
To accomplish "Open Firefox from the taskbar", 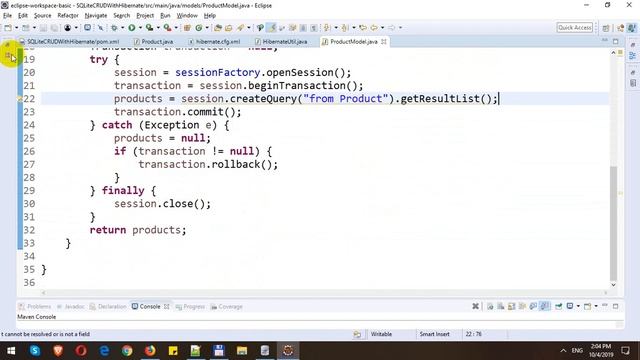I will pos(150,351).
